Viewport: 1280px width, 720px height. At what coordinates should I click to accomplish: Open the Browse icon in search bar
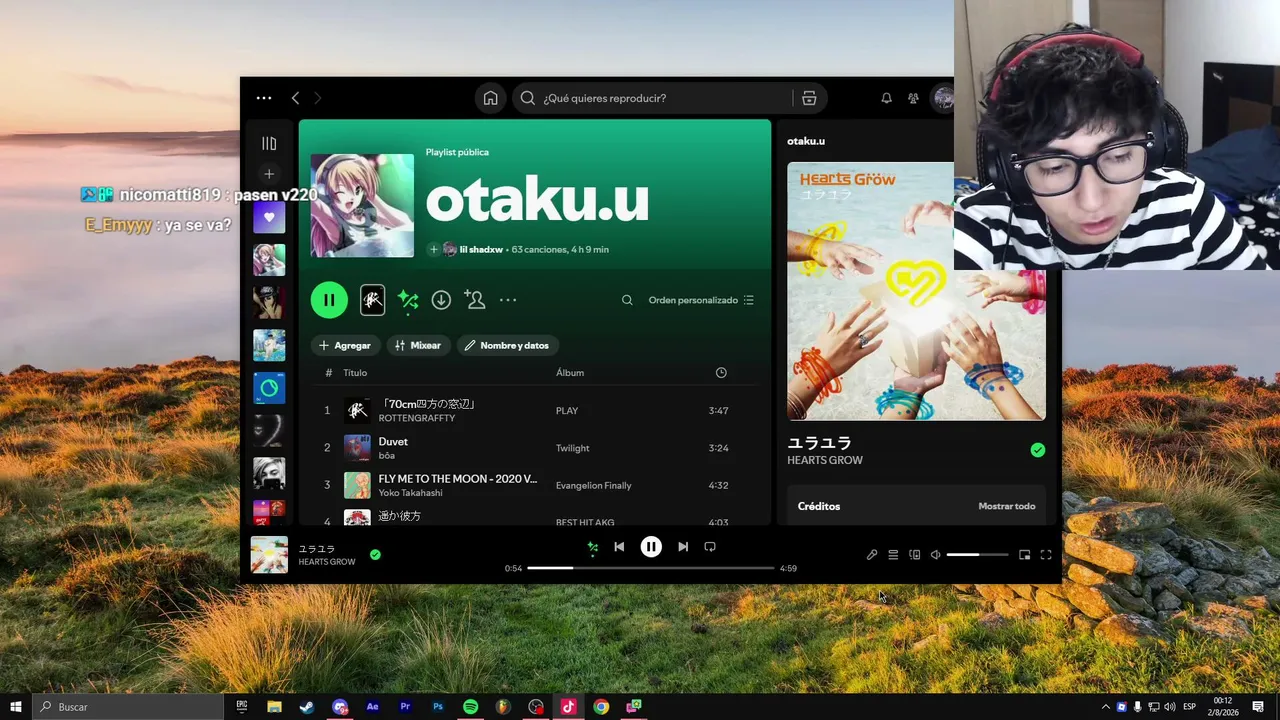[809, 98]
